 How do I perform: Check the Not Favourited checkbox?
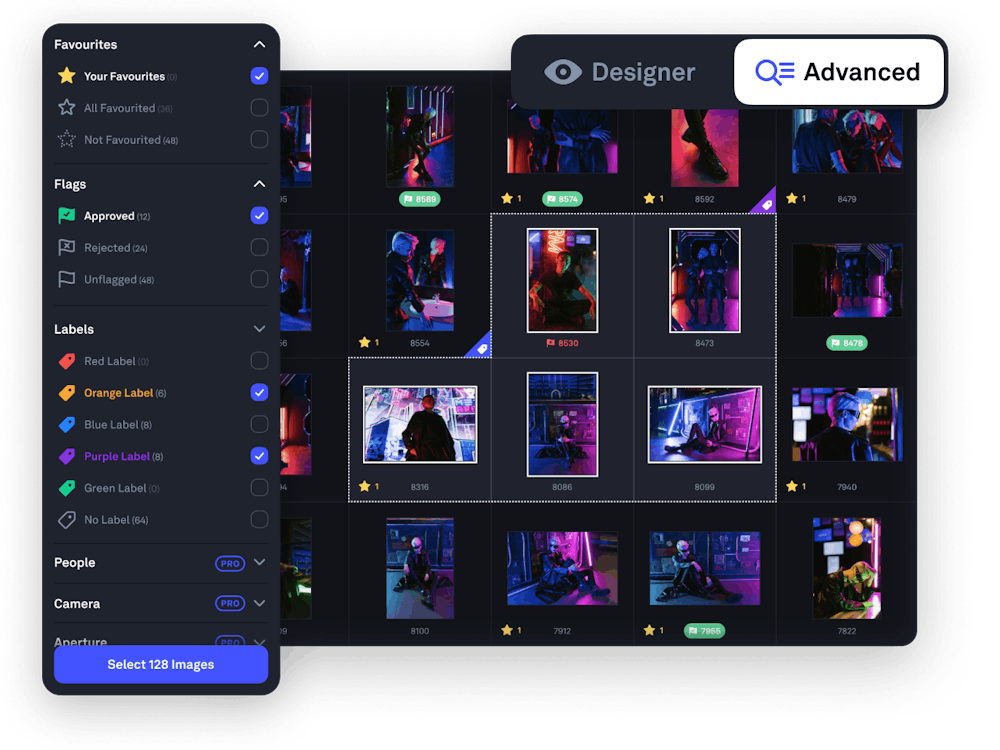click(259, 139)
